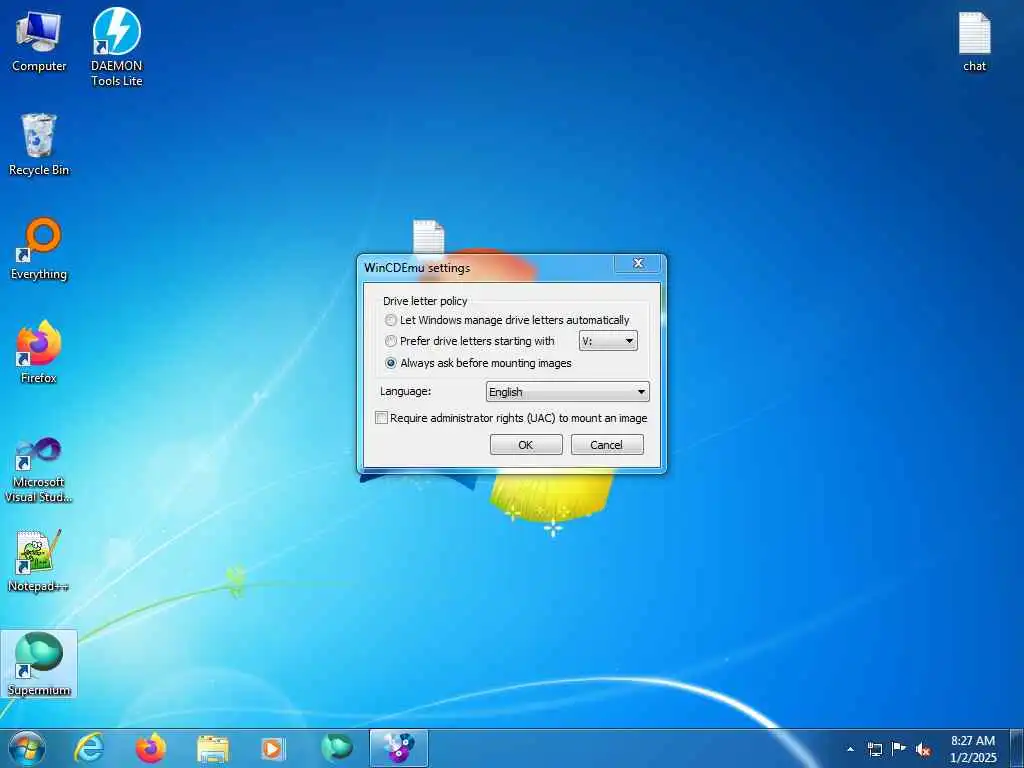Image resolution: width=1024 pixels, height=768 pixels.
Task: Click the muted volume tray icon
Action: coord(923,749)
